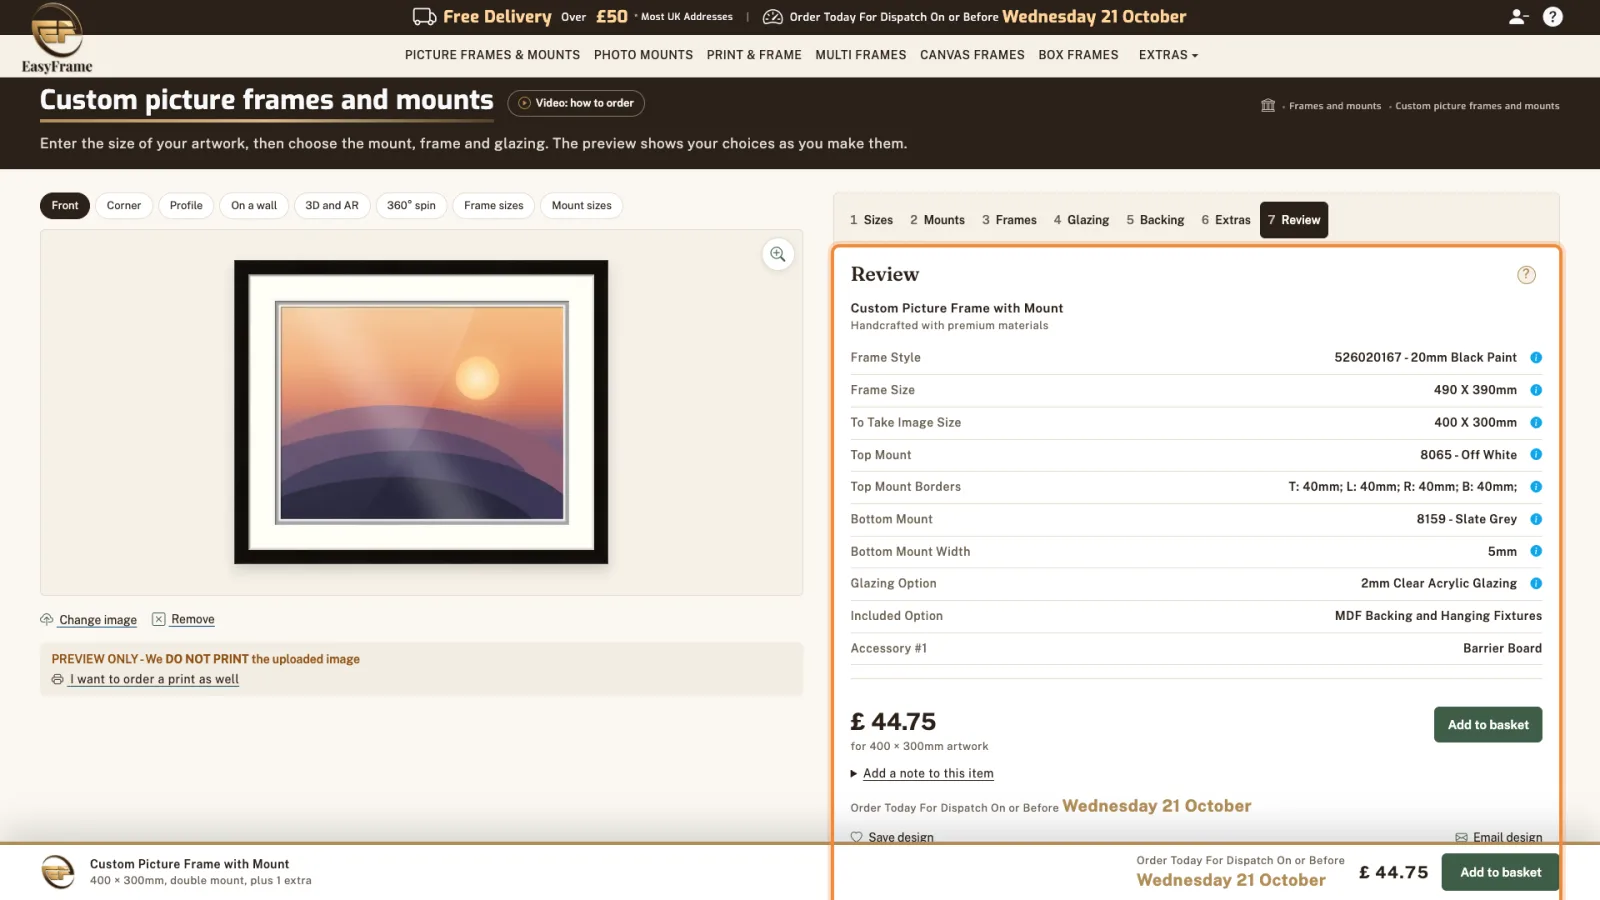The height and width of the screenshot is (900, 1600).
Task: Show info for To Take Image Size
Action: (x=1536, y=423)
